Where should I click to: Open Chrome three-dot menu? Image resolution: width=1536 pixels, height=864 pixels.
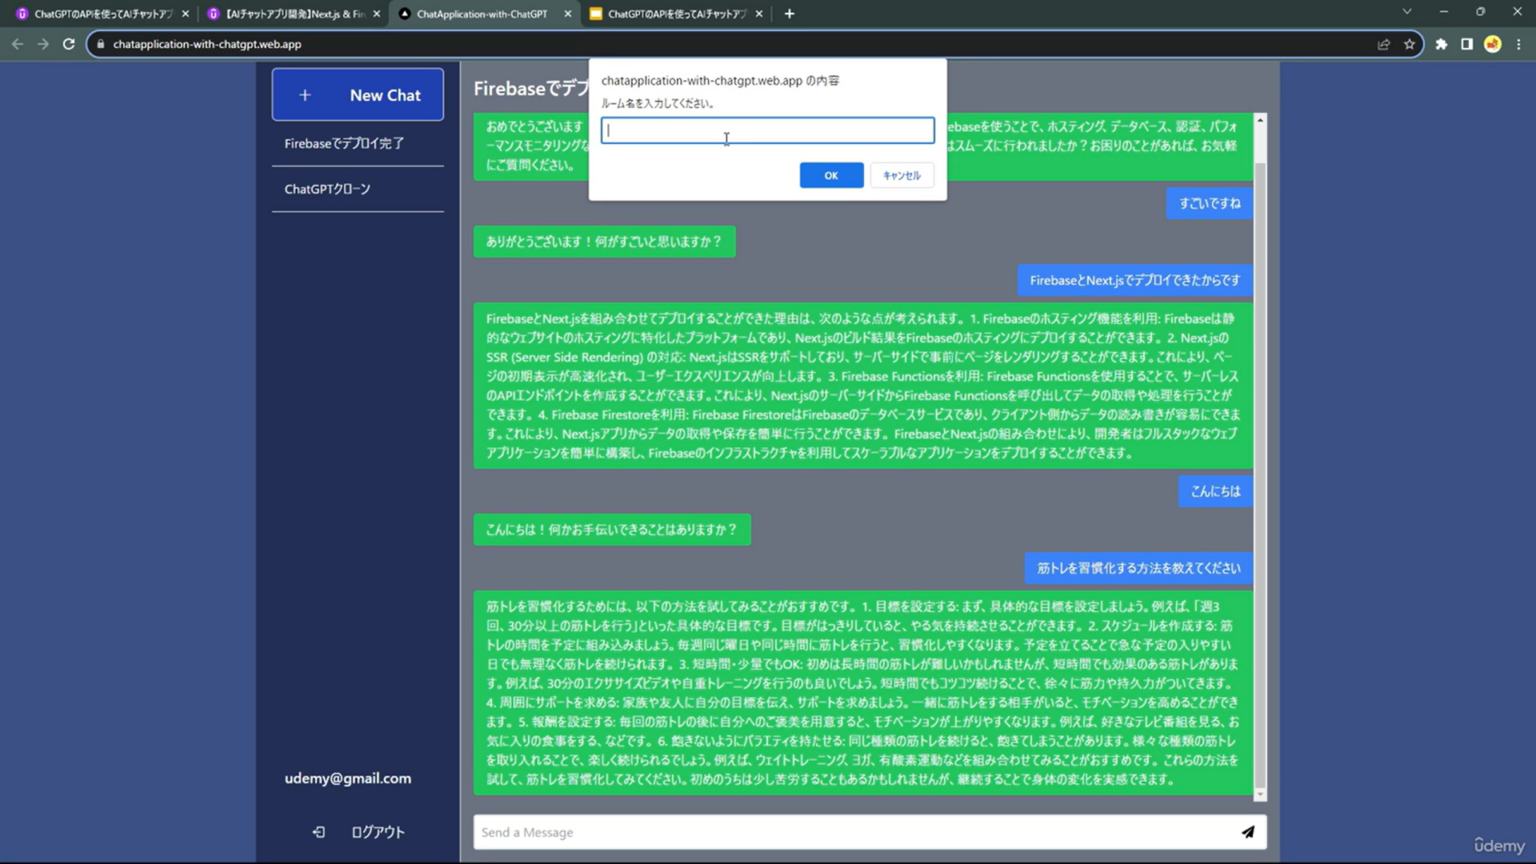point(1519,44)
